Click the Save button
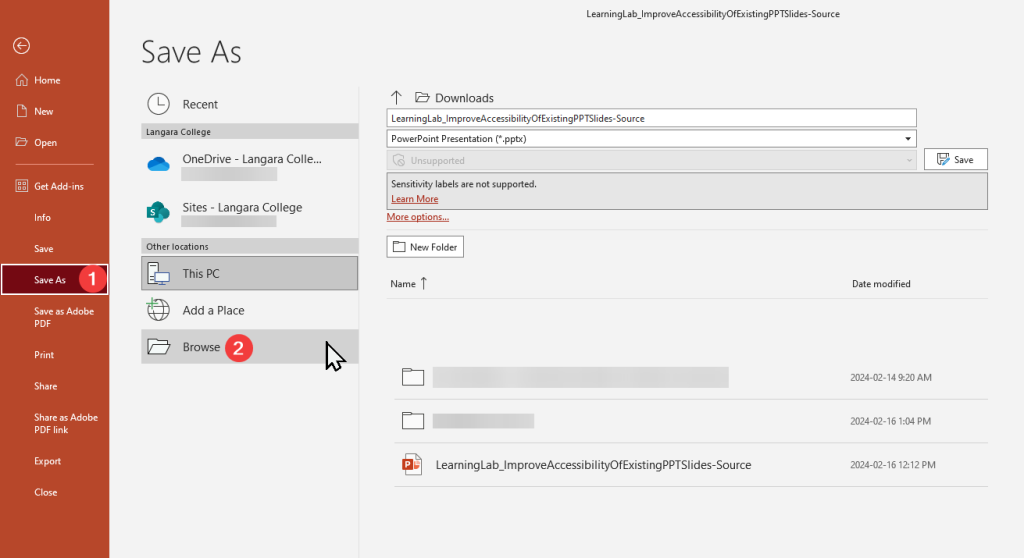 tap(955, 160)
